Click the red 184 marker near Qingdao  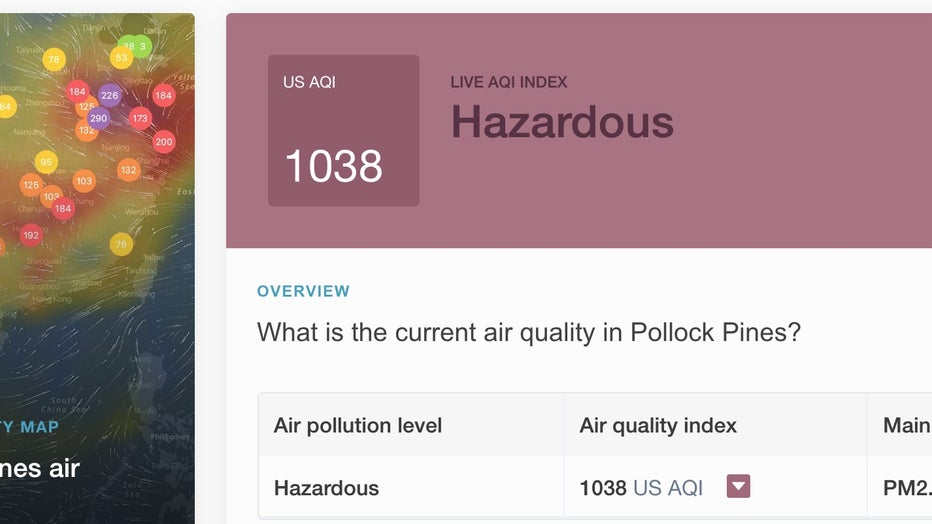(x=163, y=95)
